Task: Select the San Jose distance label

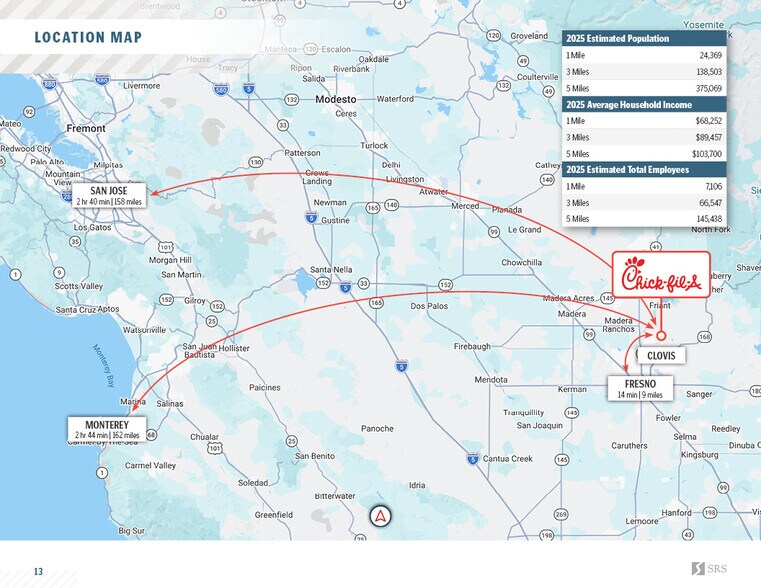Action: click(x=108, y=195)
